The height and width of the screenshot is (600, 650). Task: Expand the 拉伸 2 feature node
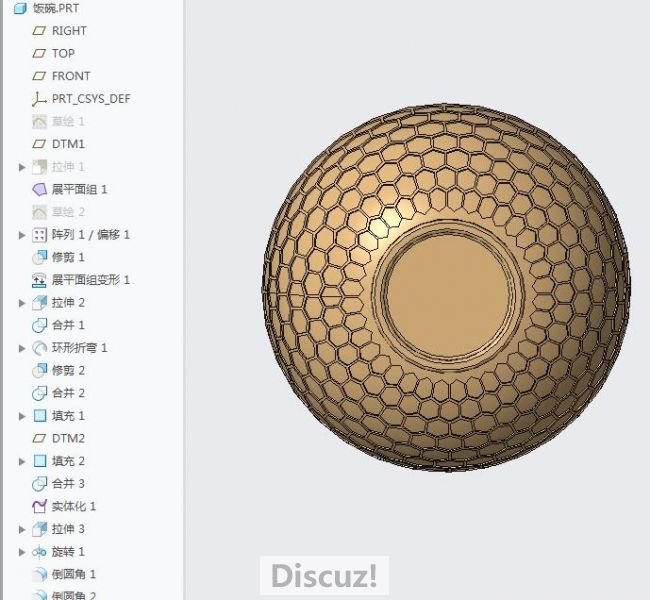click(x=22, y=303)
